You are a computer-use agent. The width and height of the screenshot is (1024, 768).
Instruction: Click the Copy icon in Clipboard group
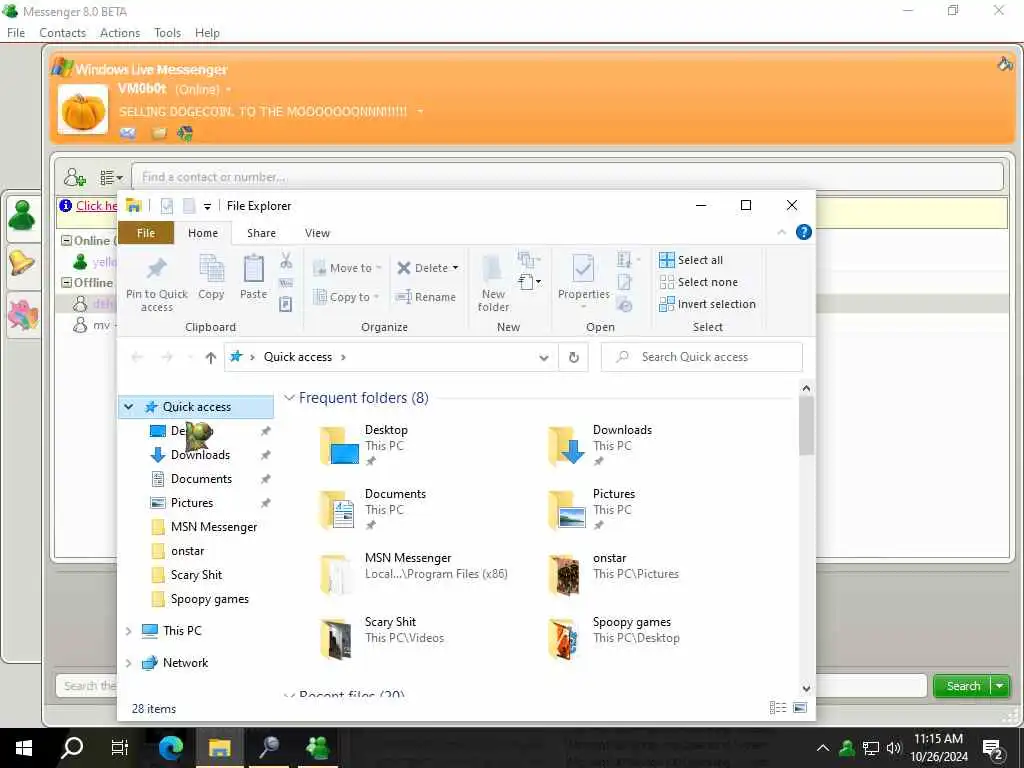pyautogui.click(x=211, y=268)
